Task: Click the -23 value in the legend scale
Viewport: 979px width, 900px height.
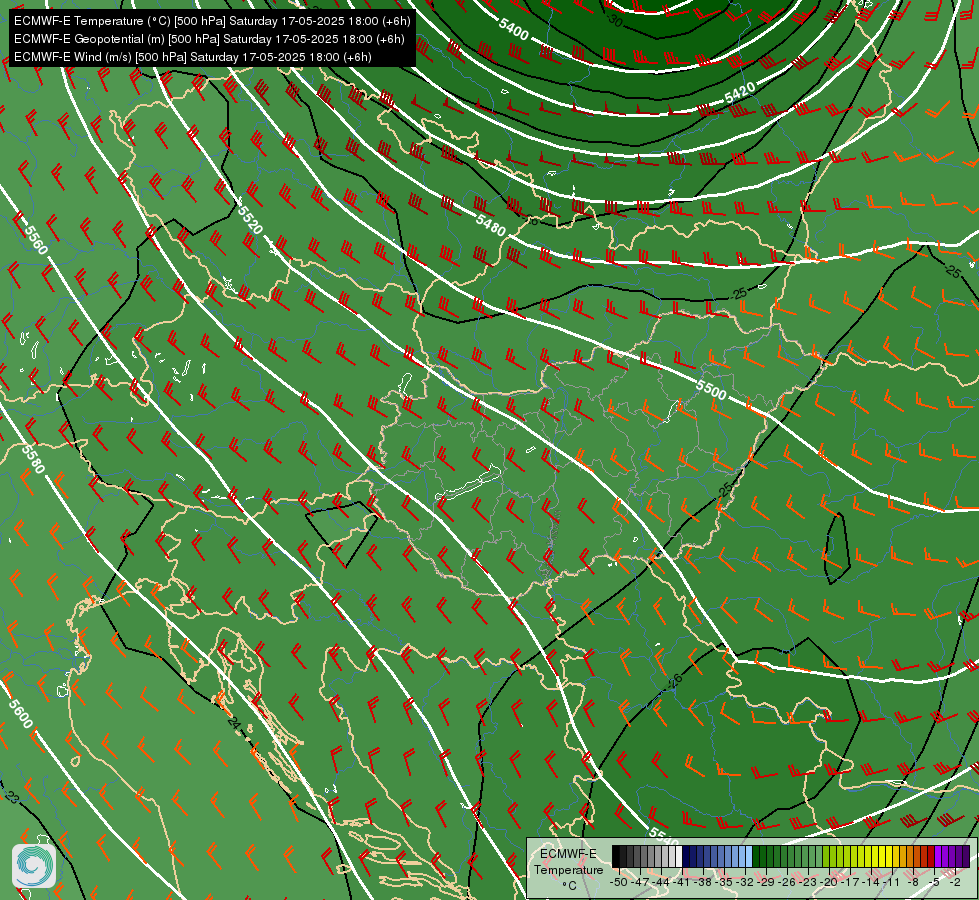Action: point(808,882)
